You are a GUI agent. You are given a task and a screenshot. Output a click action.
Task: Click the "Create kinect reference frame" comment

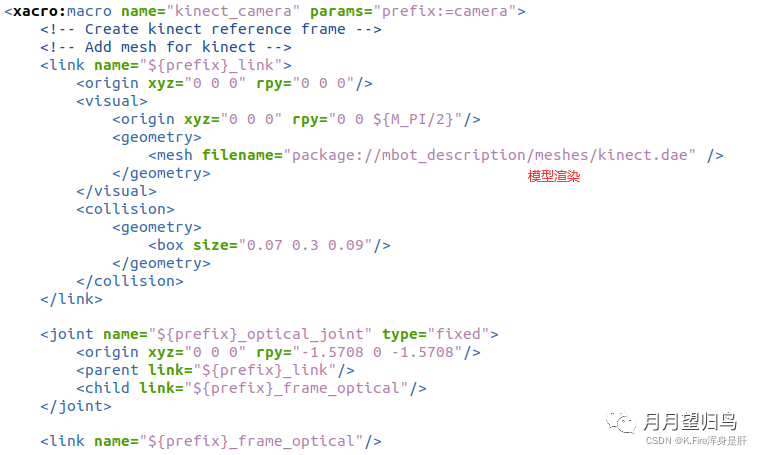(211, 29)
